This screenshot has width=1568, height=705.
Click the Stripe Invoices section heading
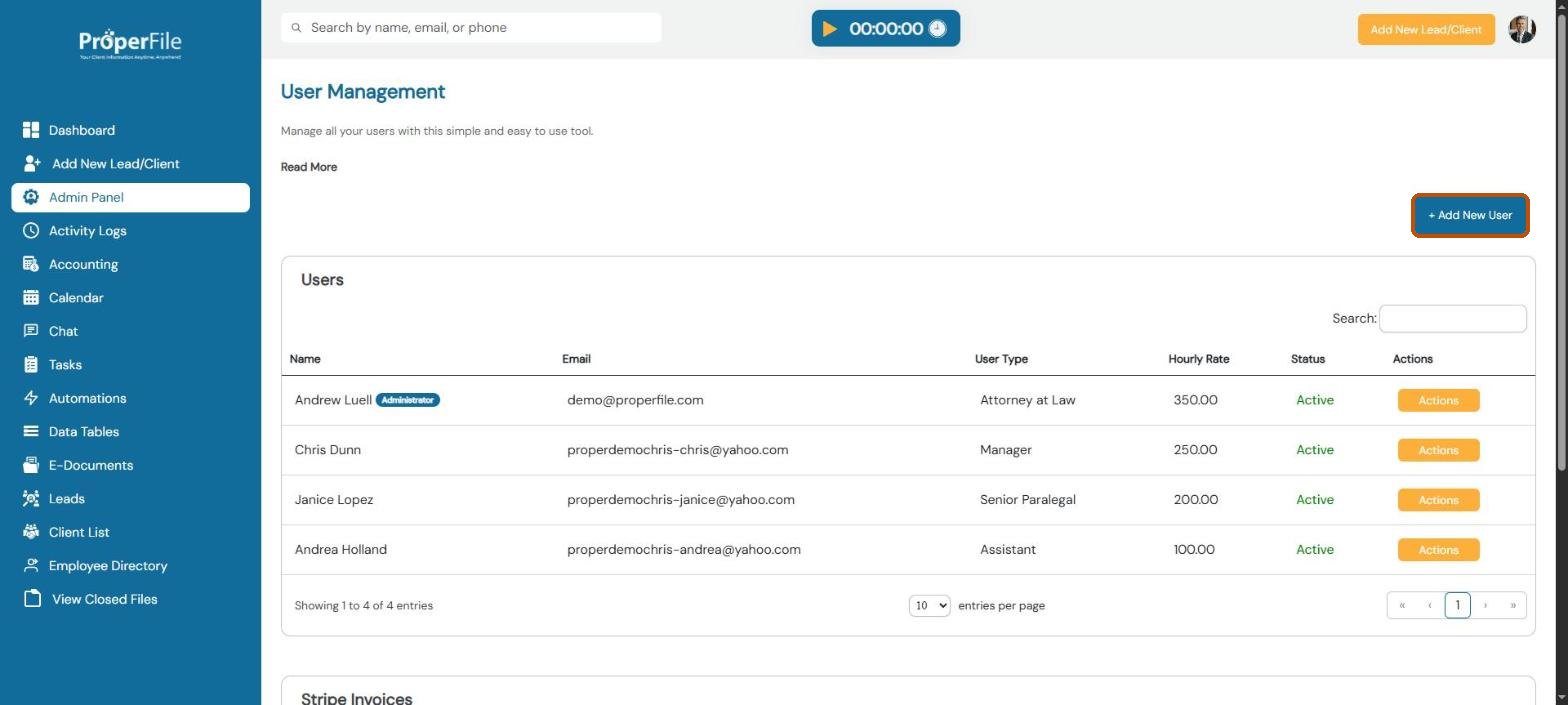click(x=356, y=698)
